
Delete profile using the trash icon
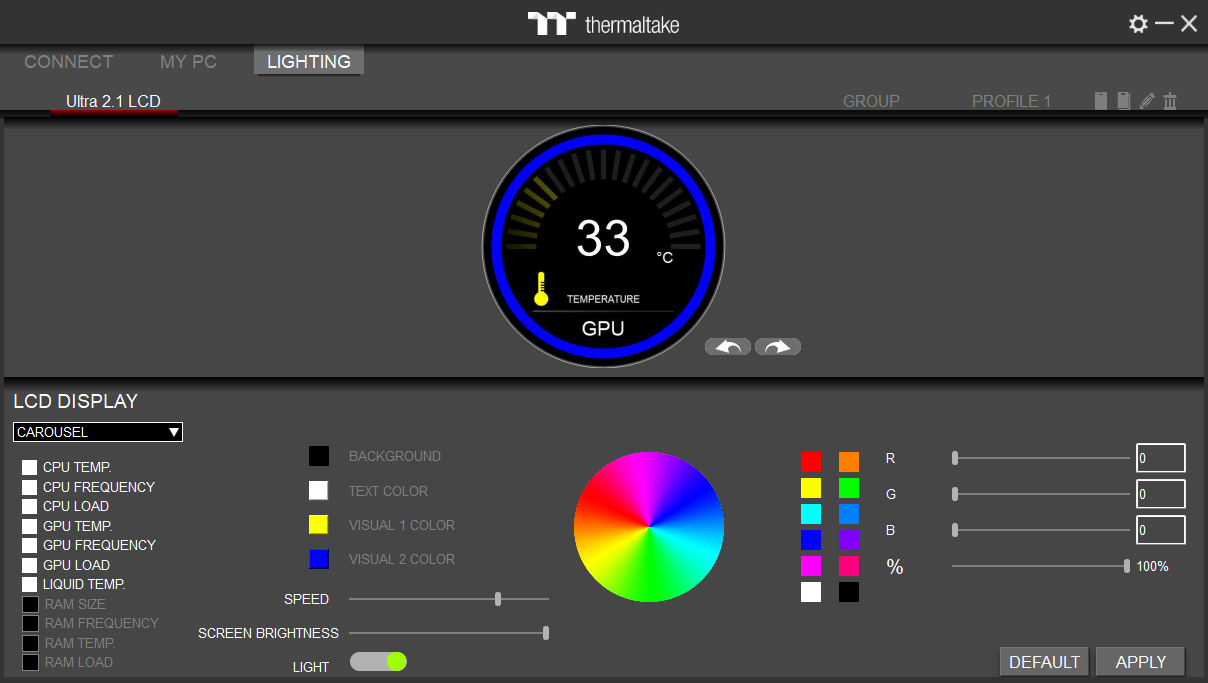point(1170,101)
